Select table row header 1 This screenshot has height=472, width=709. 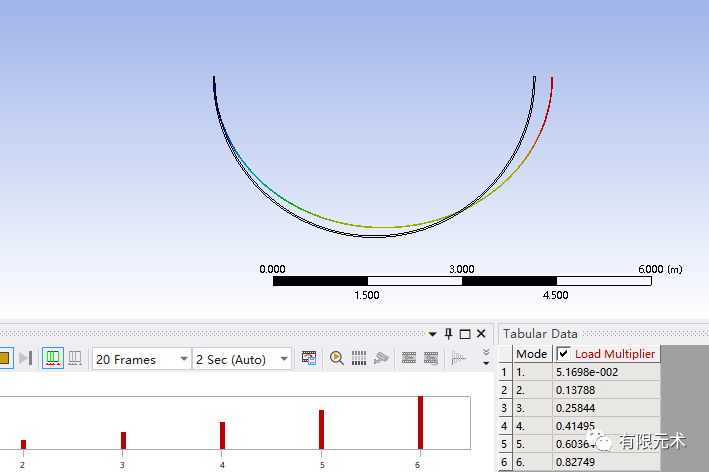[505, 372]
